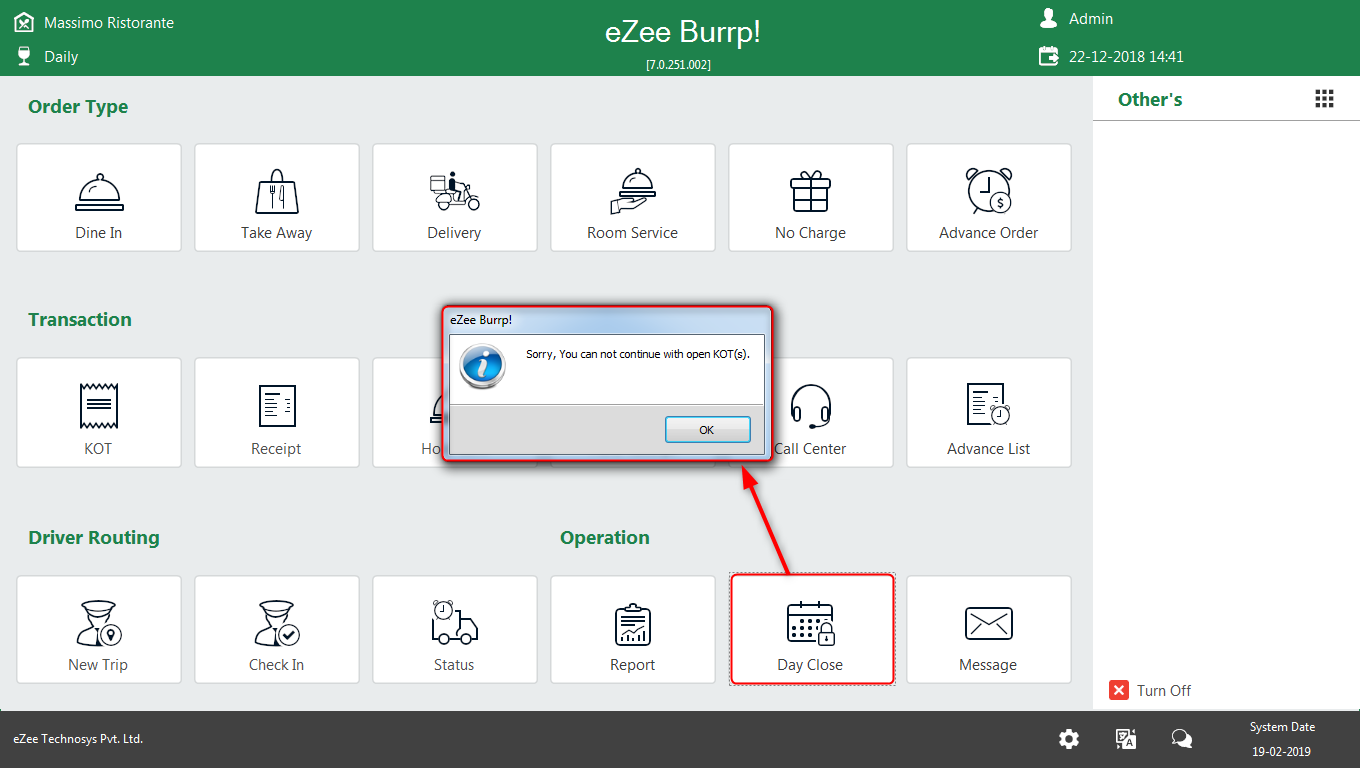Open the chat bubbles icon
This screenshot has width=1360, height=768.
tap(1182, 739)
